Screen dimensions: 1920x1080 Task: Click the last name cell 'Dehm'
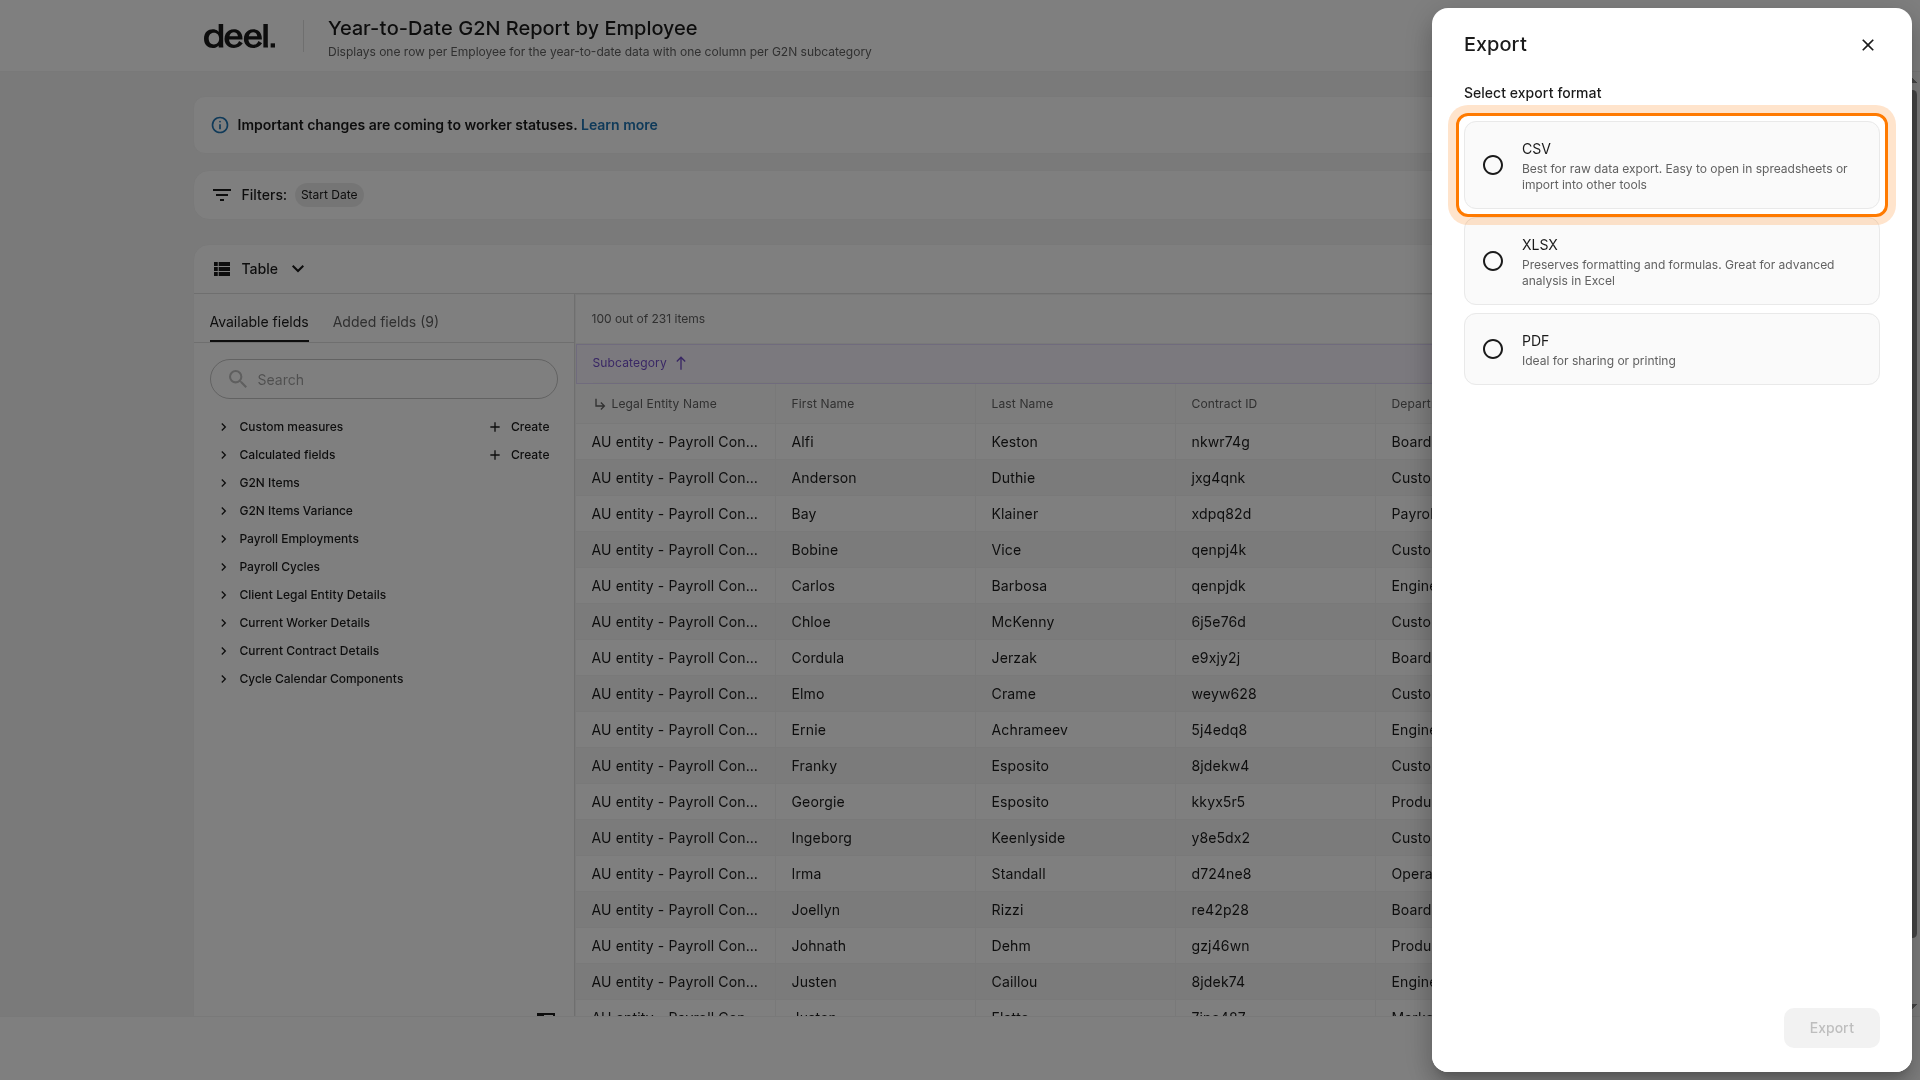click(x=1011, y=946)
